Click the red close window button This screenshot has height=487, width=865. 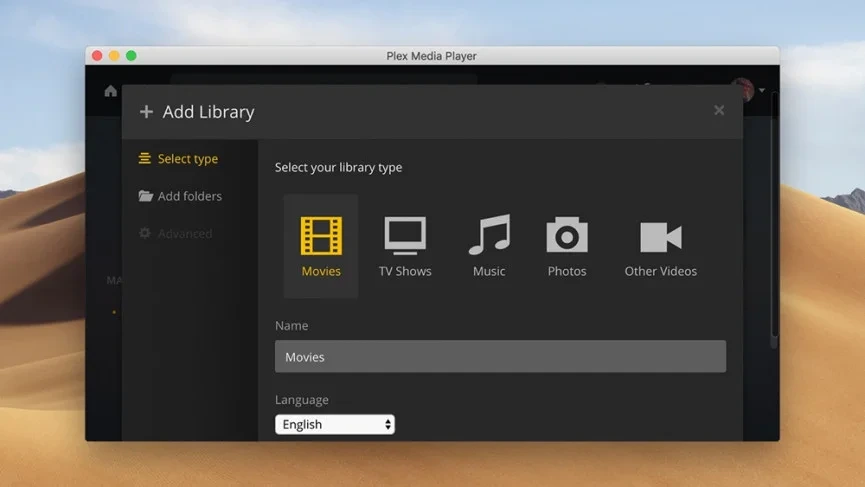tap(97, 56)
